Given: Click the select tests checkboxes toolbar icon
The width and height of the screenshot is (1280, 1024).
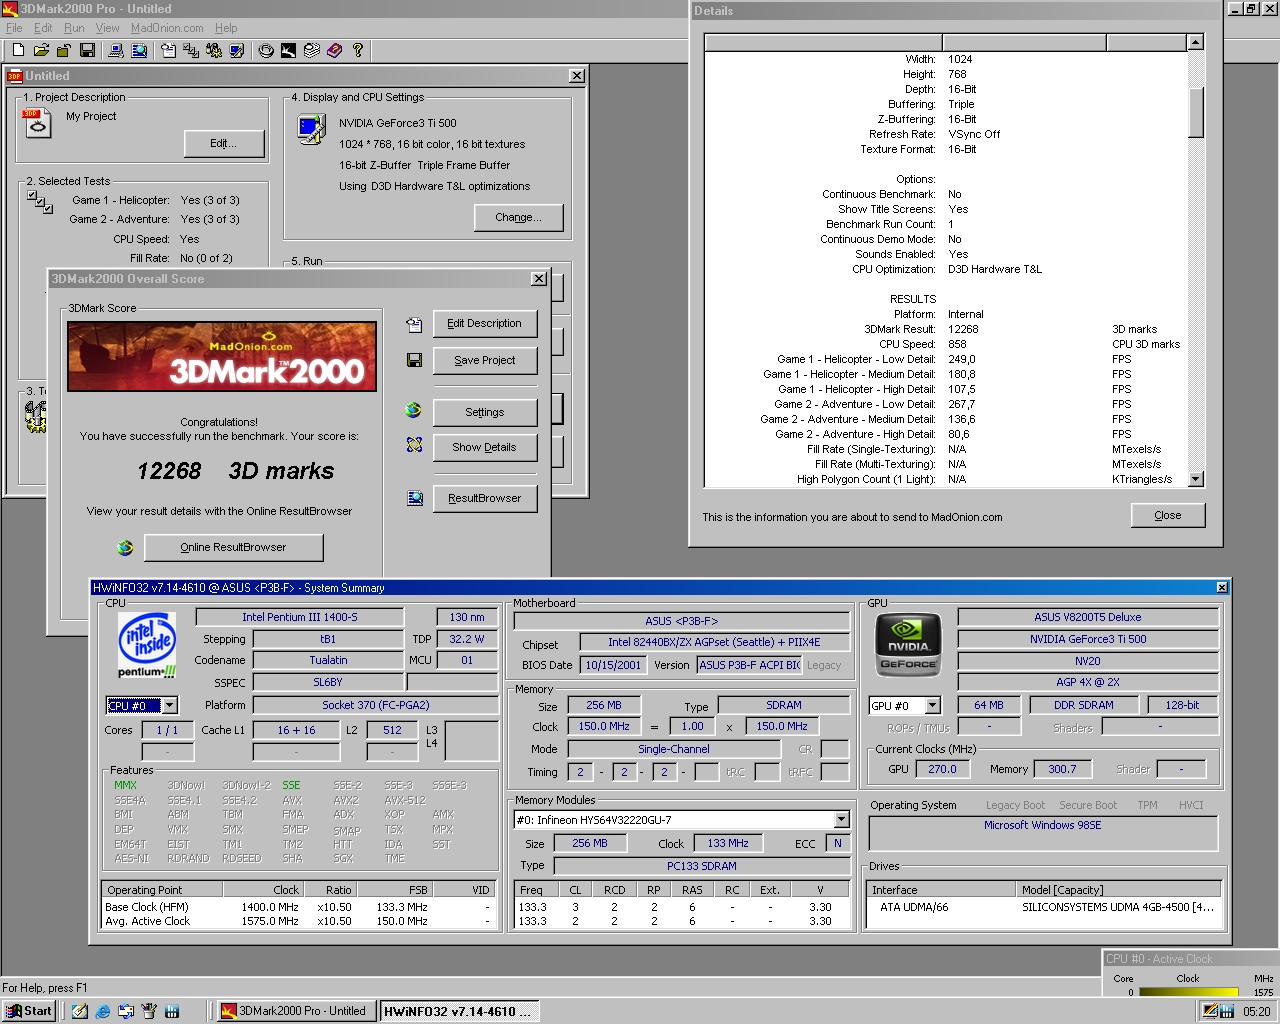Looking at the screenshot, I should (191, 50).
